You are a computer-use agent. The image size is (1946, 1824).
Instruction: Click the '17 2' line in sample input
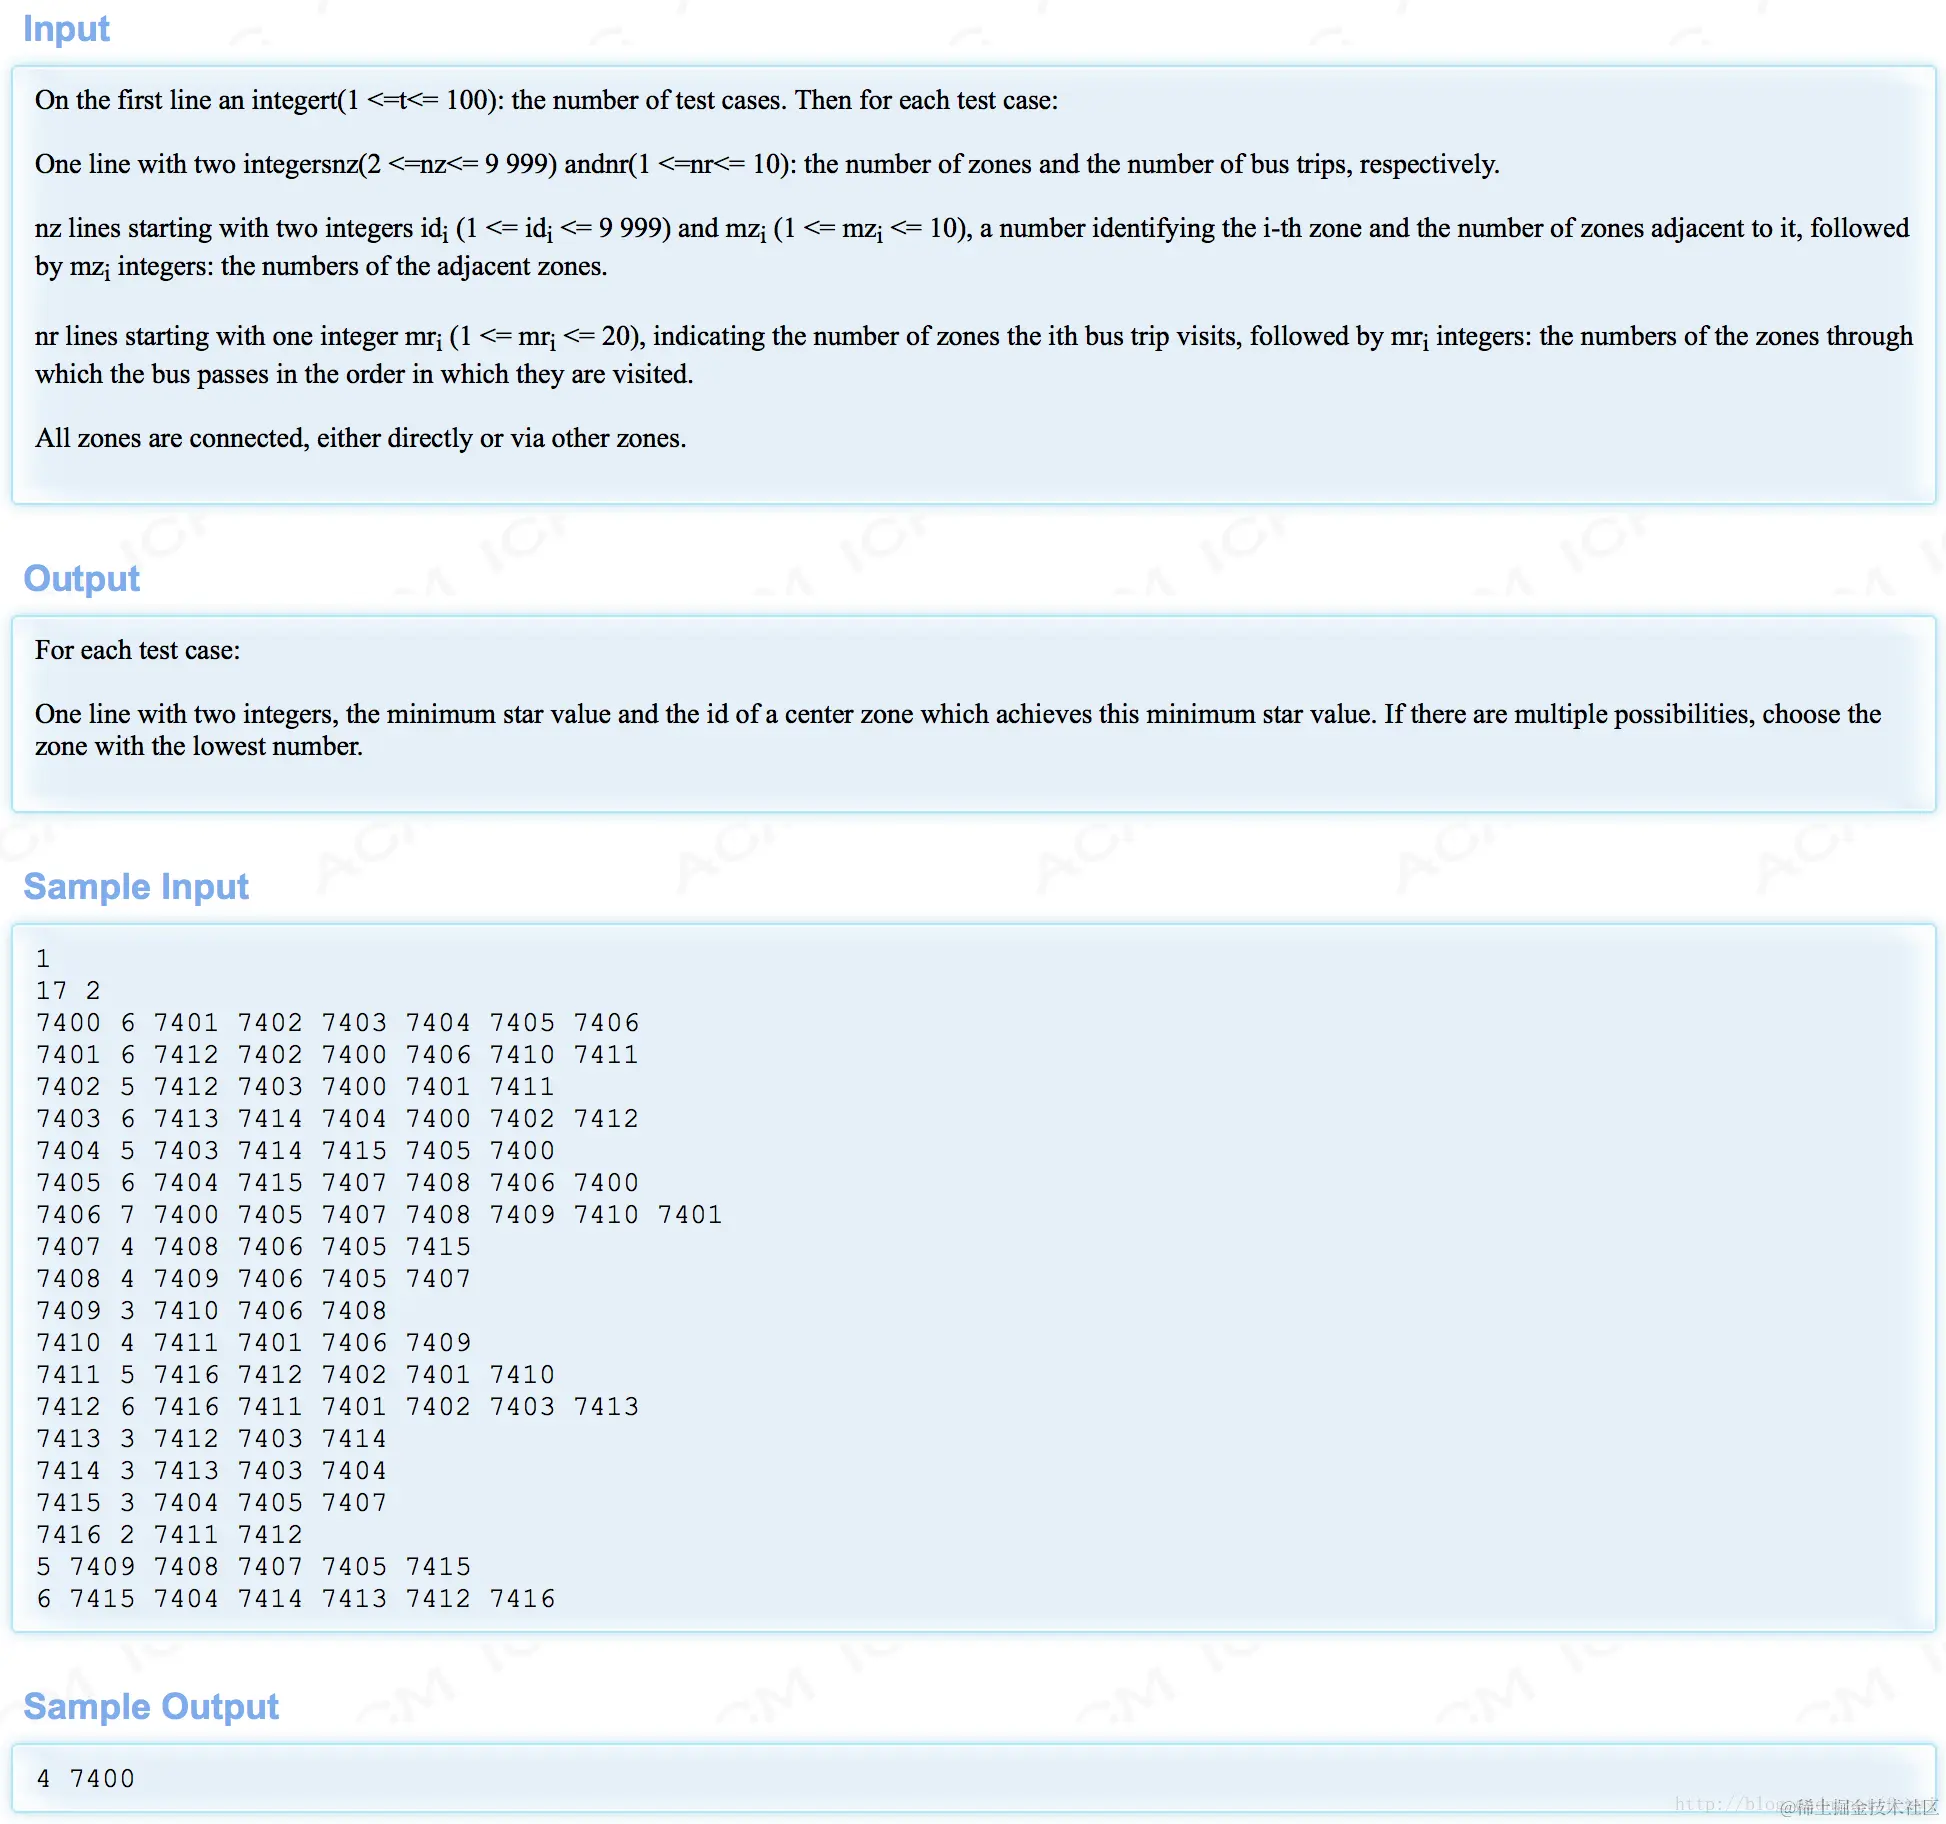pos(68,991)
